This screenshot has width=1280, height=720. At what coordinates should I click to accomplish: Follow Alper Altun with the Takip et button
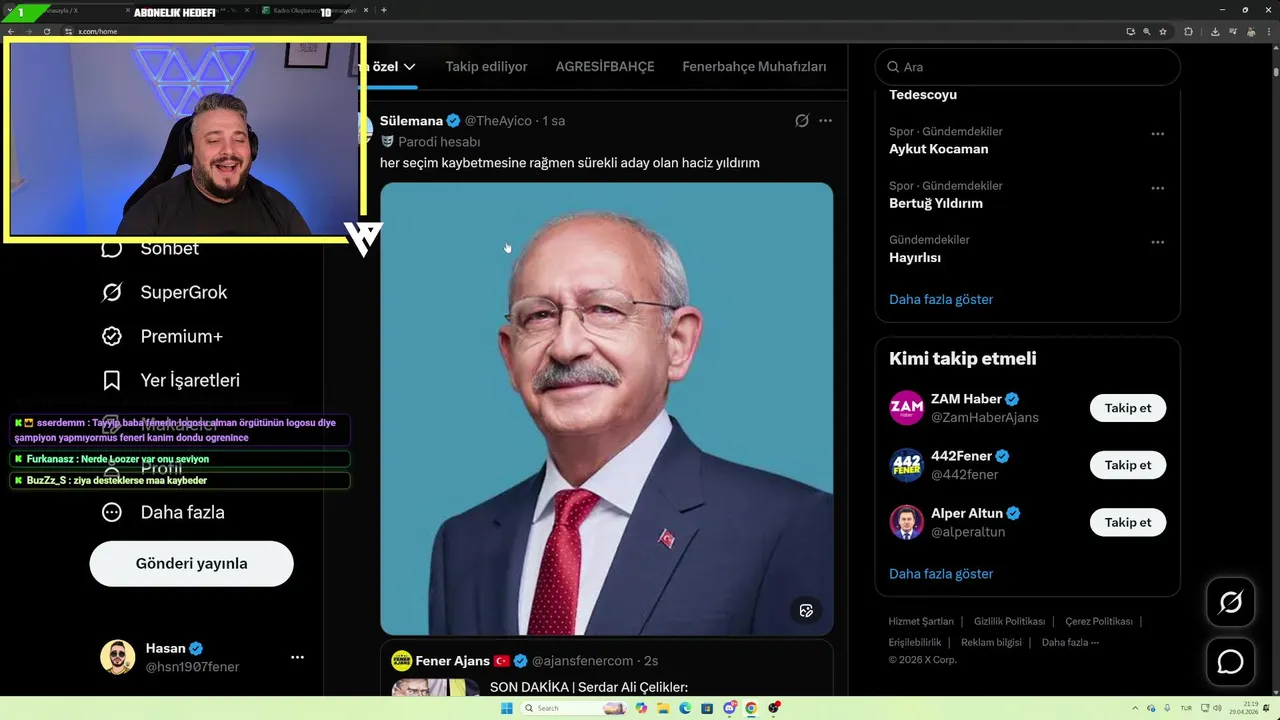[1128, 522]
